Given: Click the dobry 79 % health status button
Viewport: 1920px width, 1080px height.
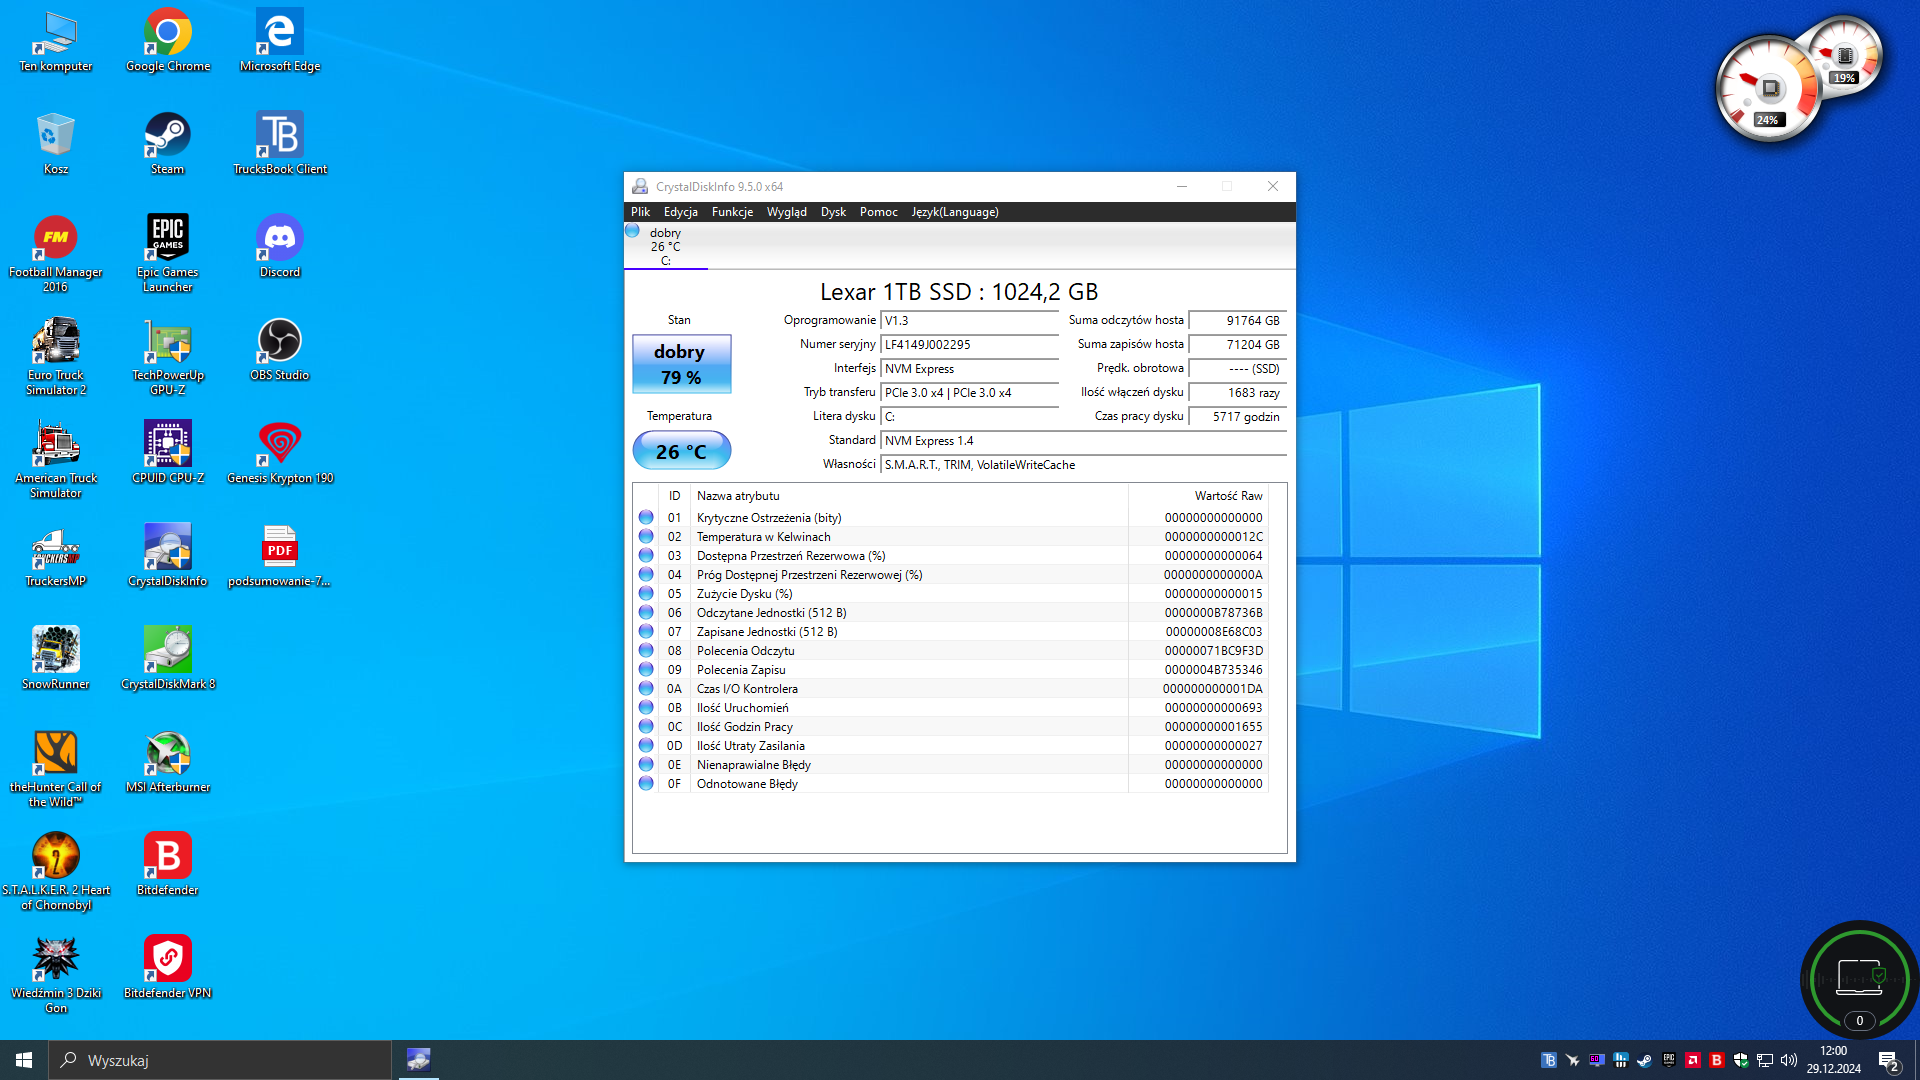Looking at the screenshot, I should [681, 364].
